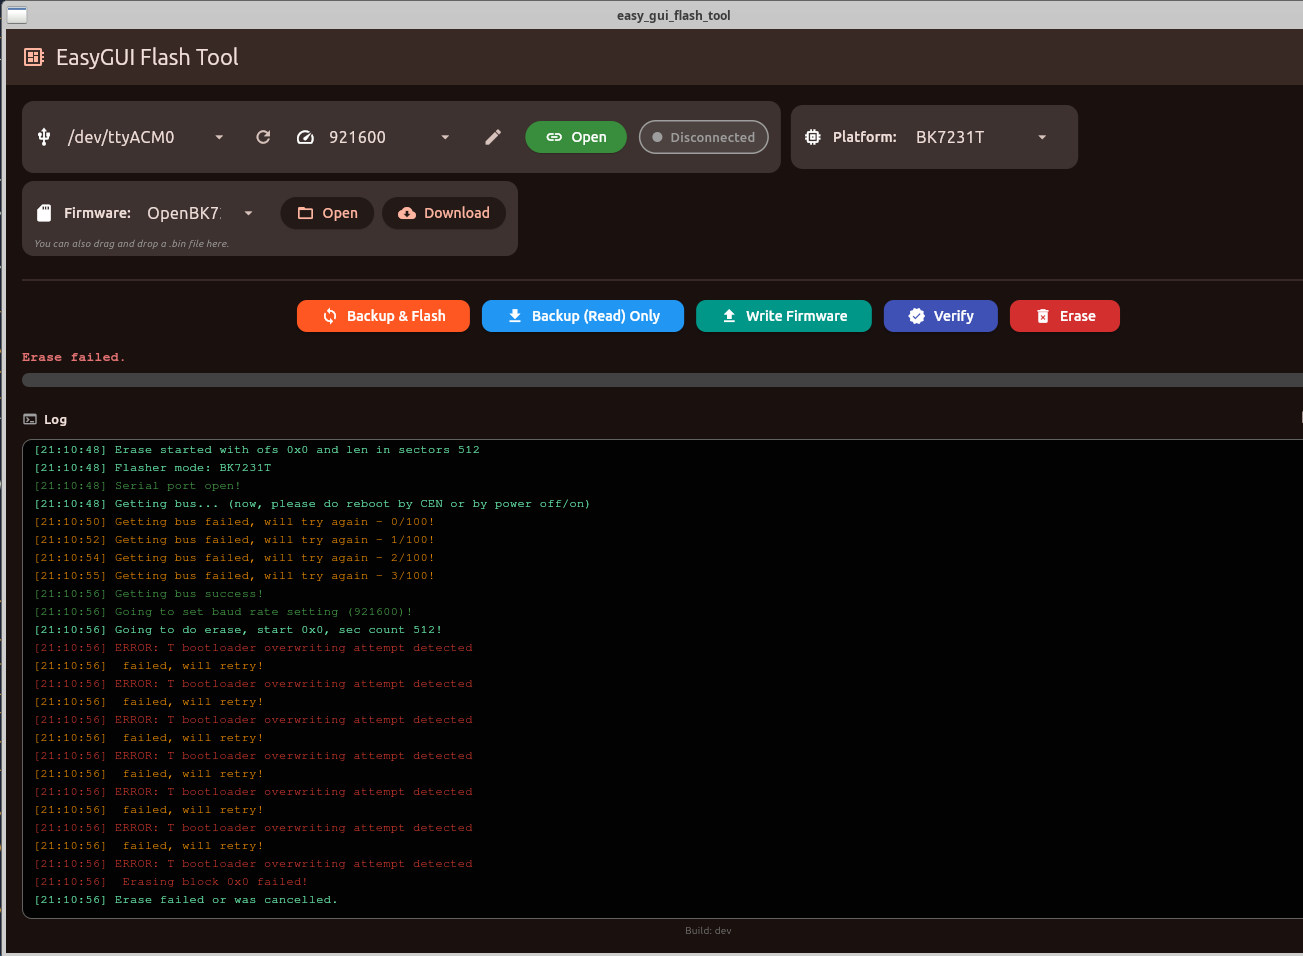Open the 921600 baud rate dropdown
The image size is (1303, 956).
point(389,137)
